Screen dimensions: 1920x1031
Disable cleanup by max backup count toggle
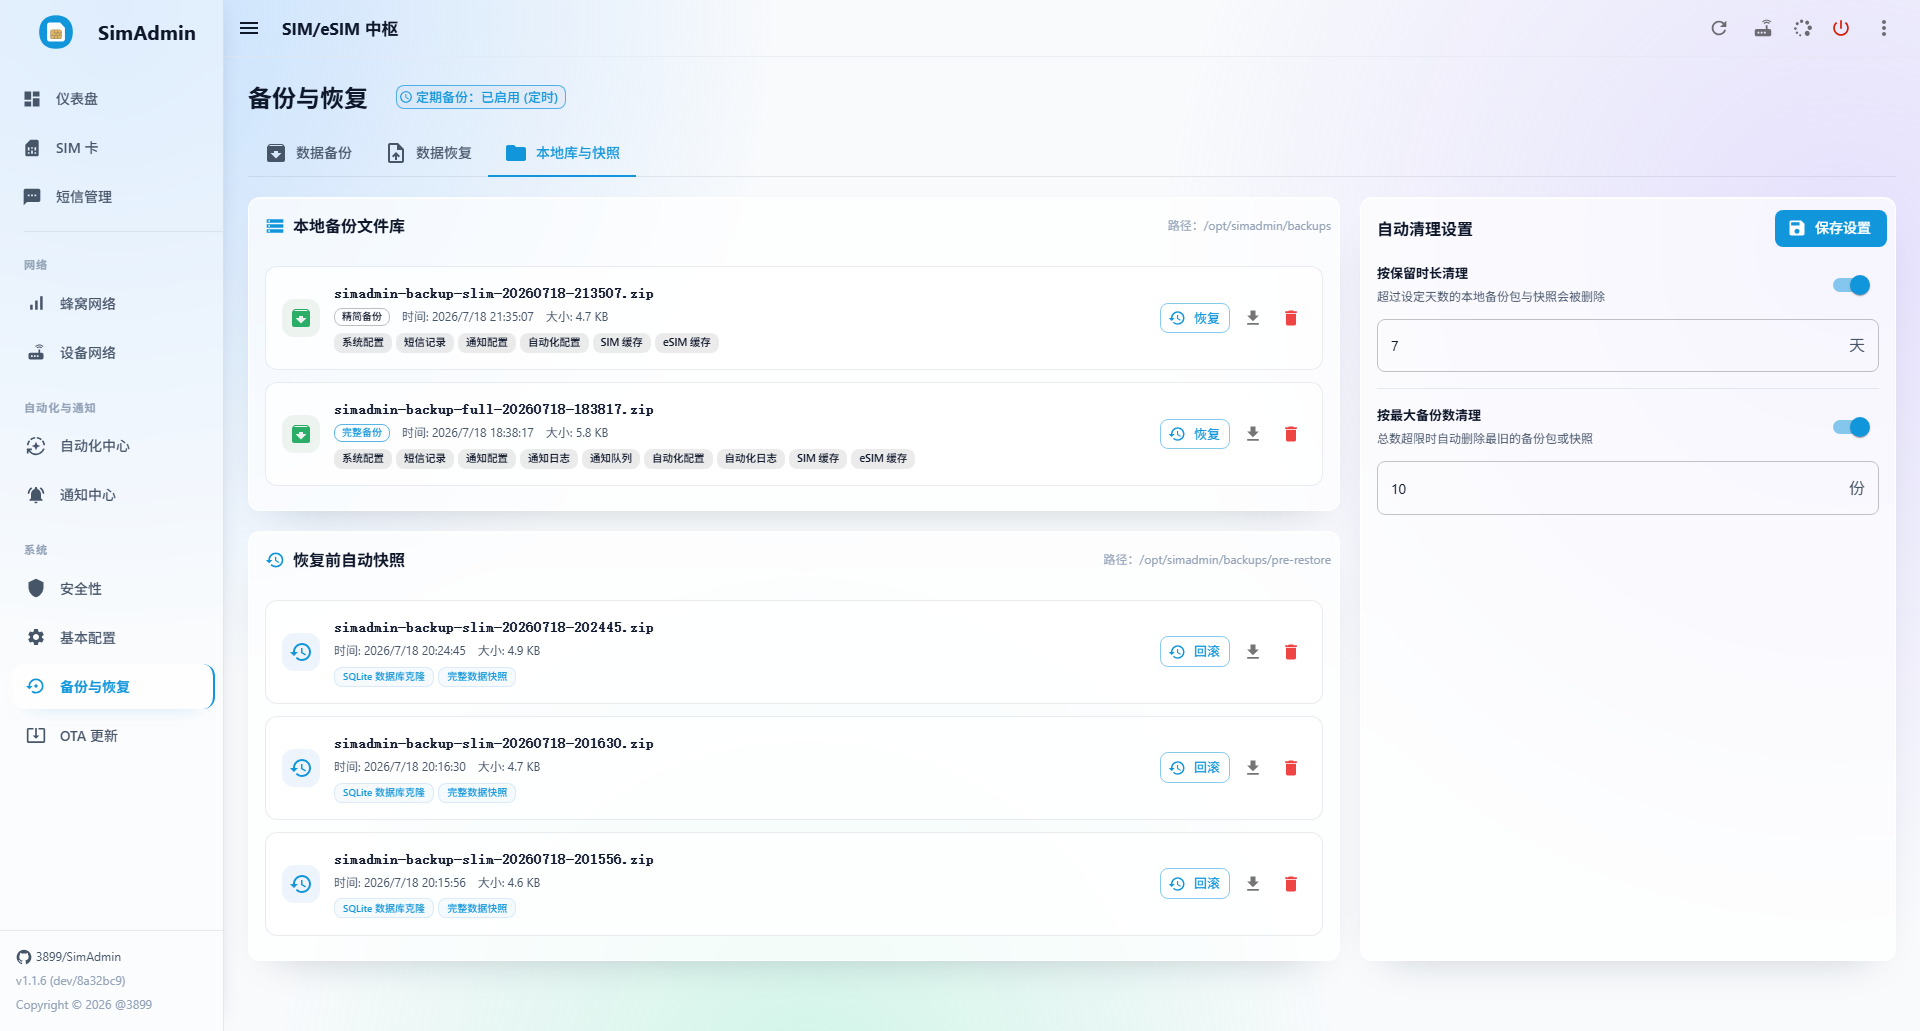[x=1851, y=427]
